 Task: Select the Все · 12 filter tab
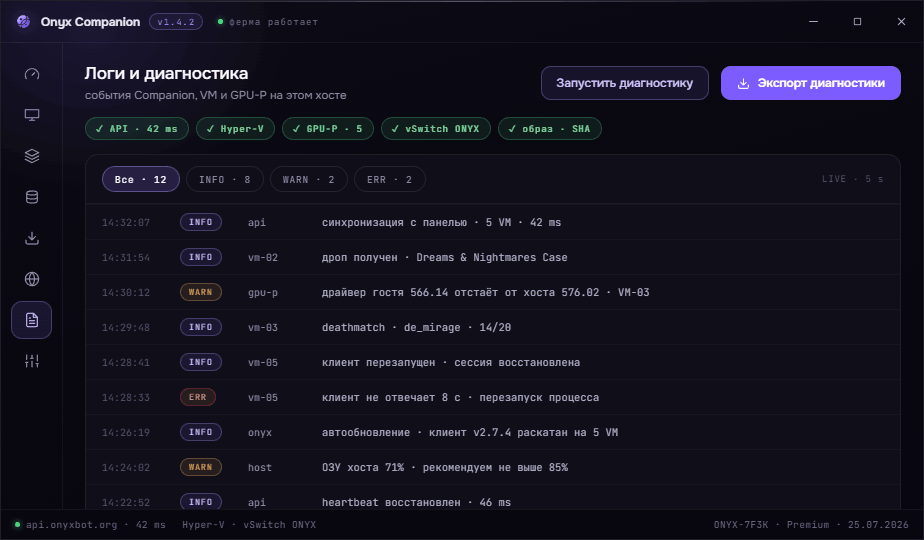141,179
